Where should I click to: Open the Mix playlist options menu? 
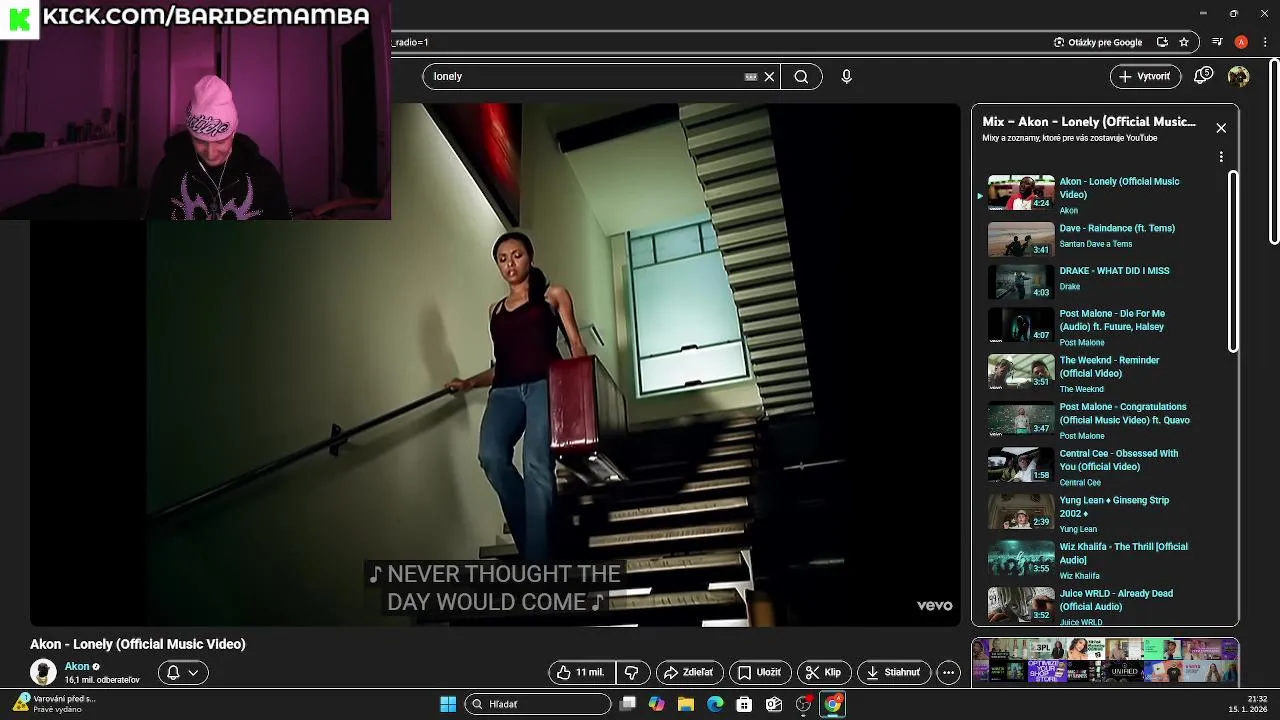click(x=1221, y=157)
